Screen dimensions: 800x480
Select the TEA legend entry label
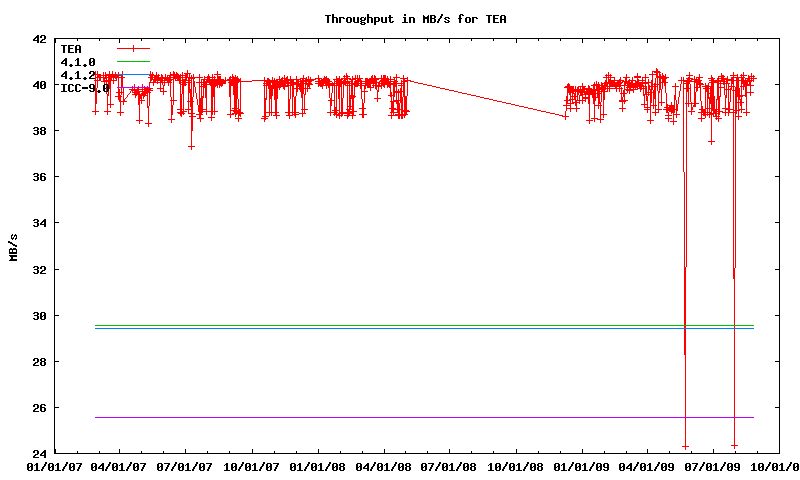[71, 48]
